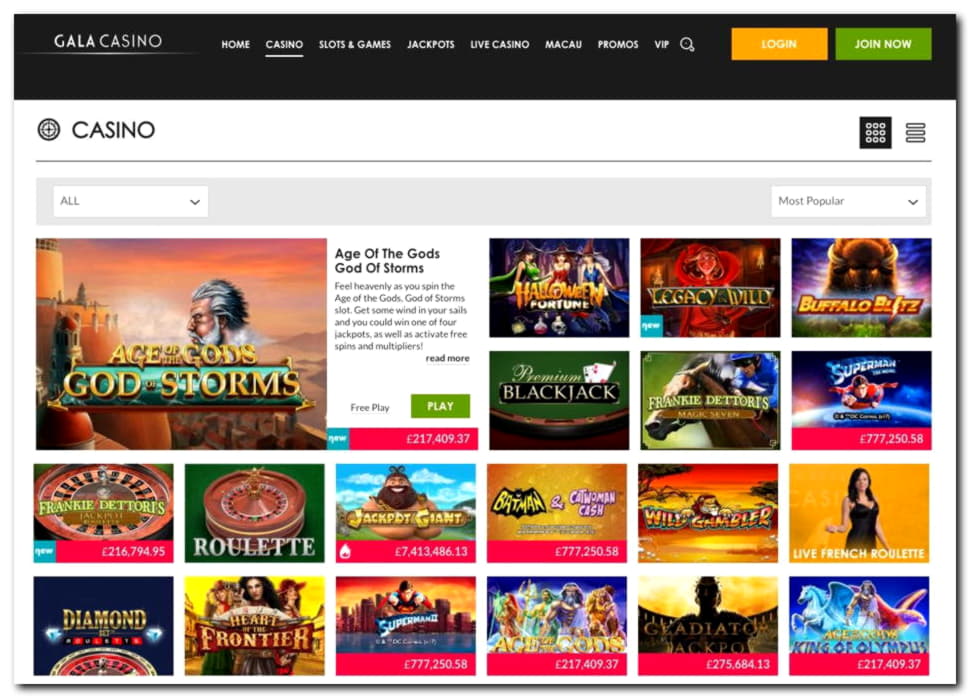Open the ALL category dropdown
Screen dimensions: 970x698
(x=131, y=201)
